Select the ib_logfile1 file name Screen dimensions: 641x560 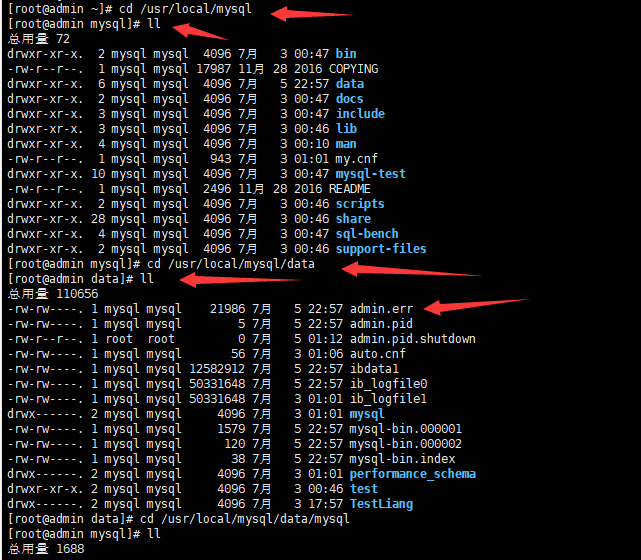[x=388, y=399]
